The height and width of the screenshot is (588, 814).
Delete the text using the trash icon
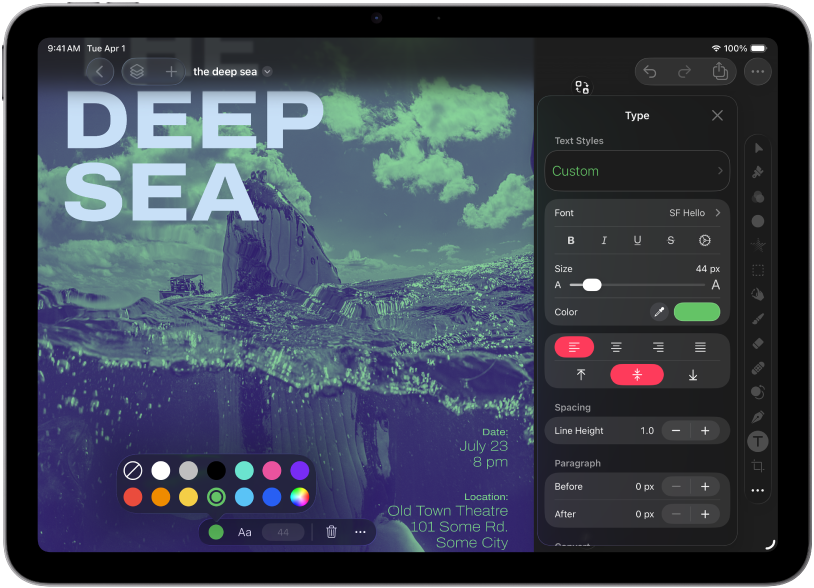pyautogui.click(x=331, y=531)
